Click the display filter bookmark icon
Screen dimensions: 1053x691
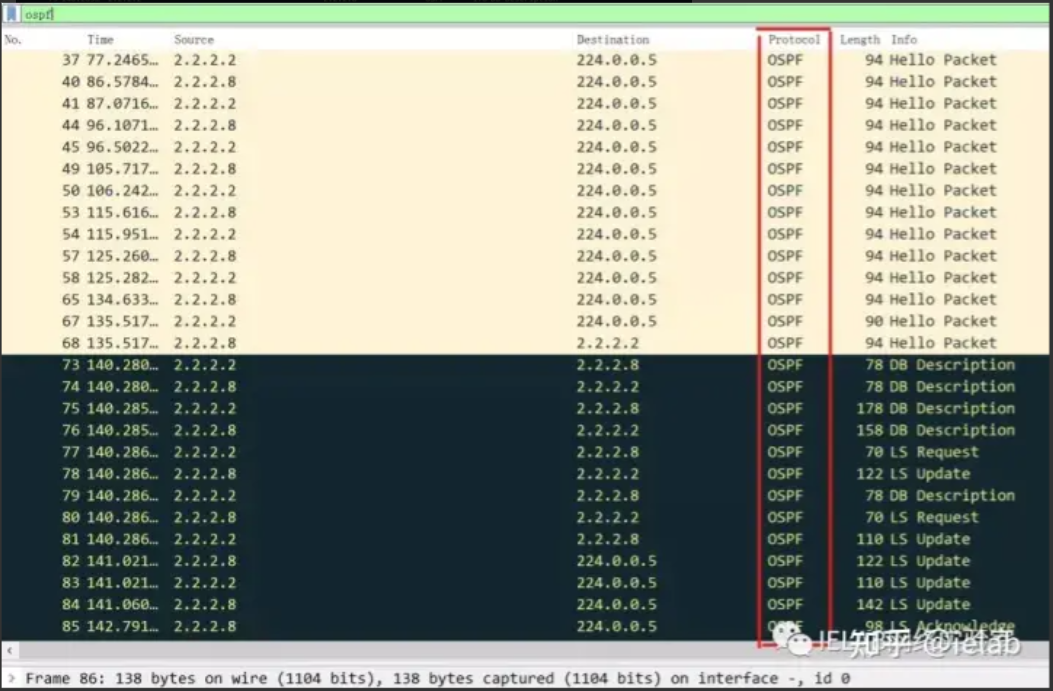(x=11, y=13)
